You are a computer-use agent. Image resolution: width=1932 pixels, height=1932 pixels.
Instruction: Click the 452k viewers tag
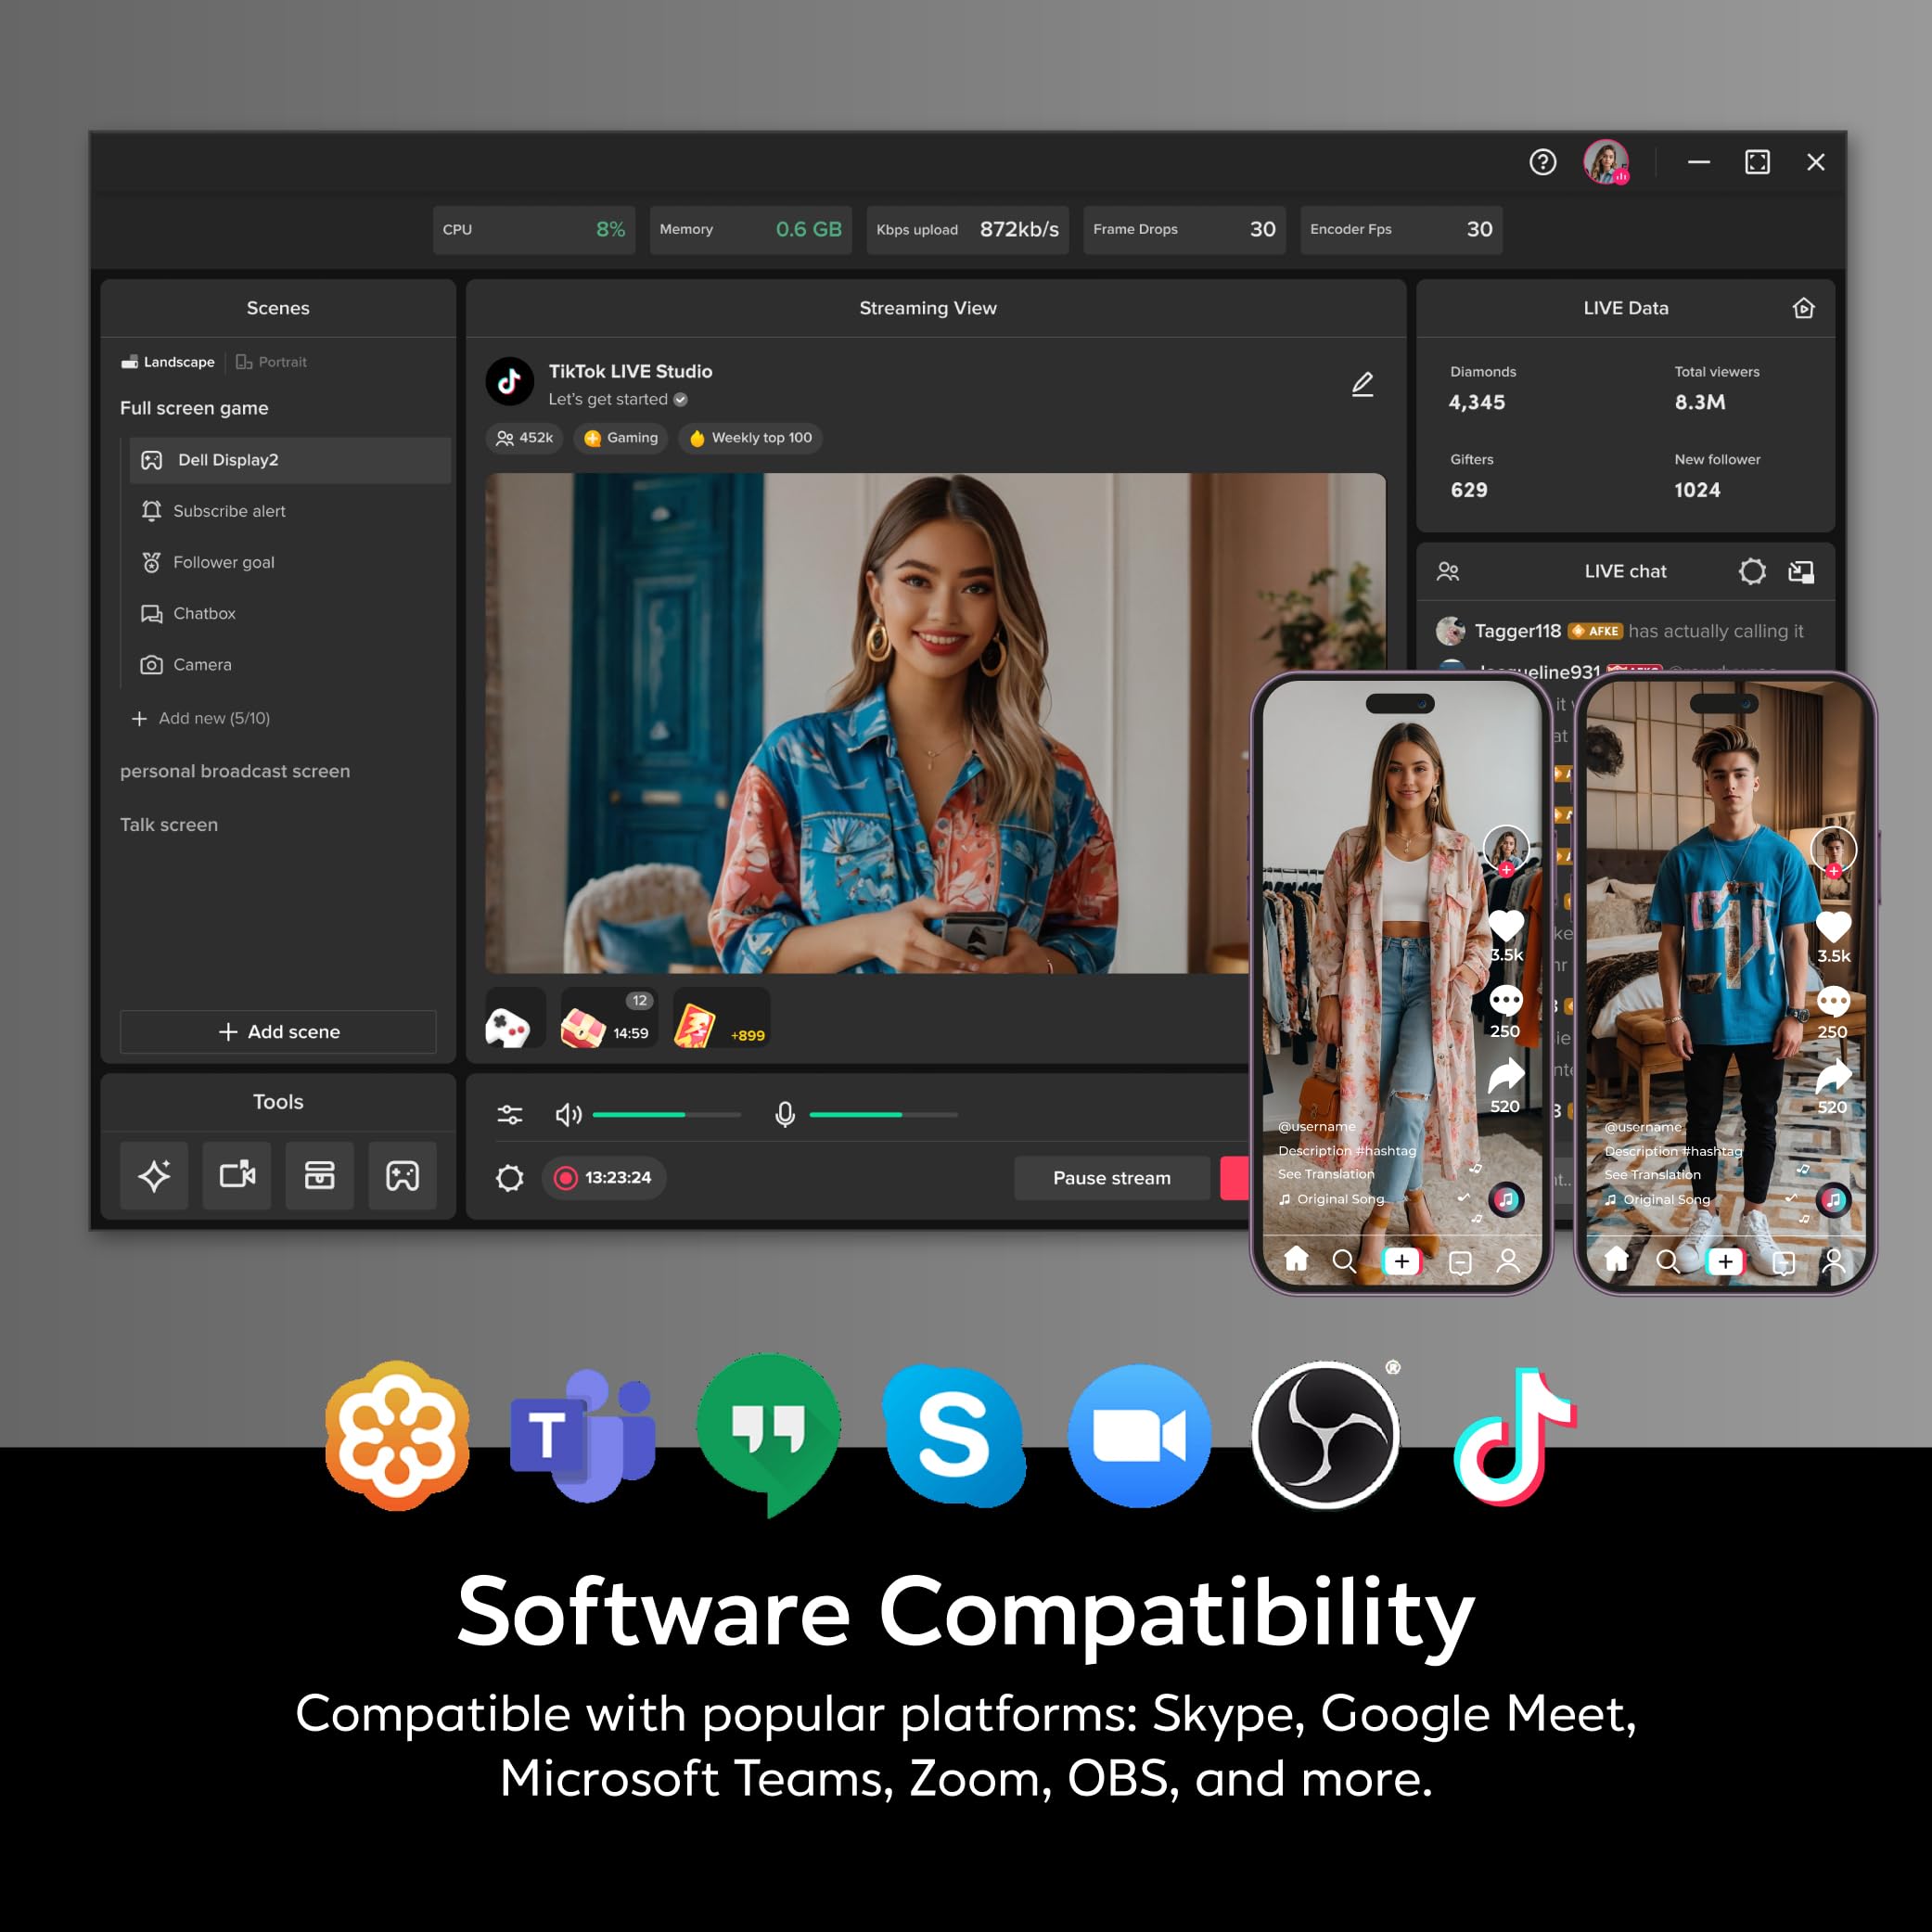(x=525, y=438)
